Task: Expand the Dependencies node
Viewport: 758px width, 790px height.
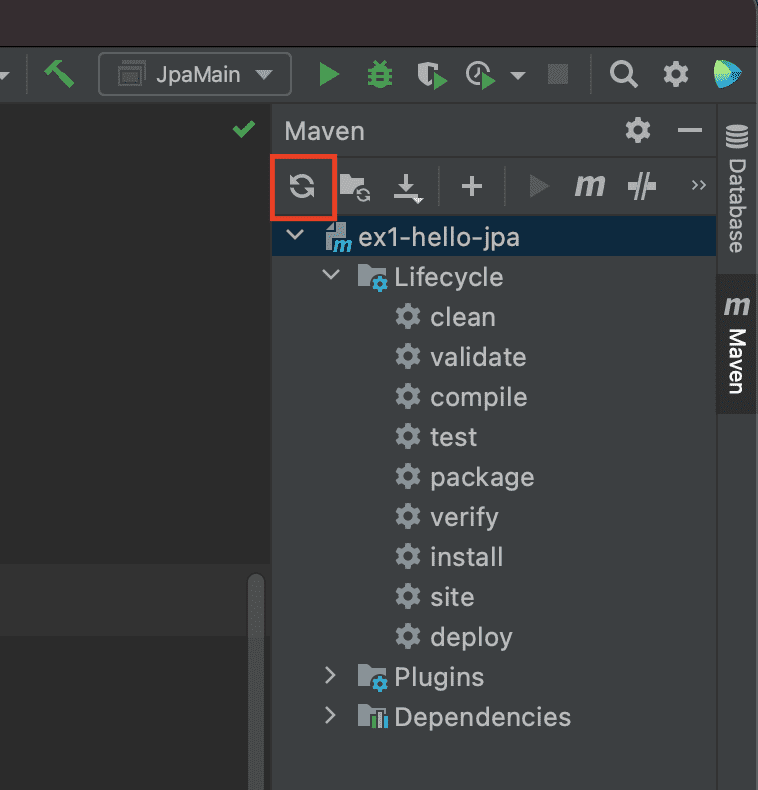Action: click(331, 715)
